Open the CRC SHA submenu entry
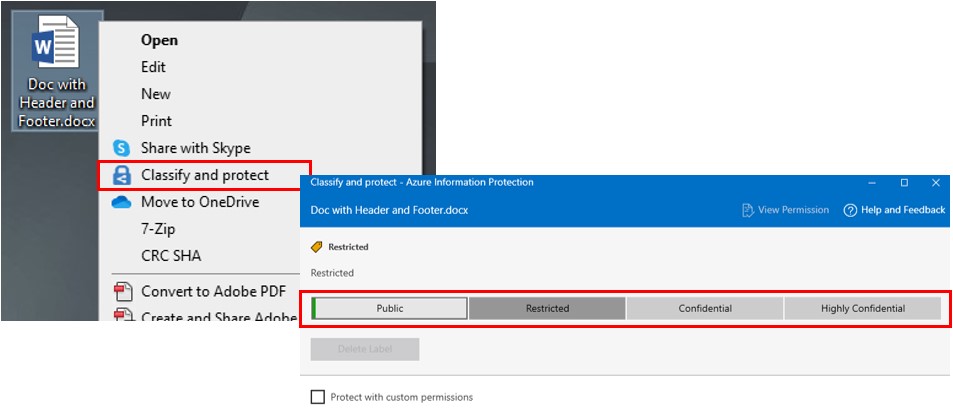953x418 pixels. 171,256
